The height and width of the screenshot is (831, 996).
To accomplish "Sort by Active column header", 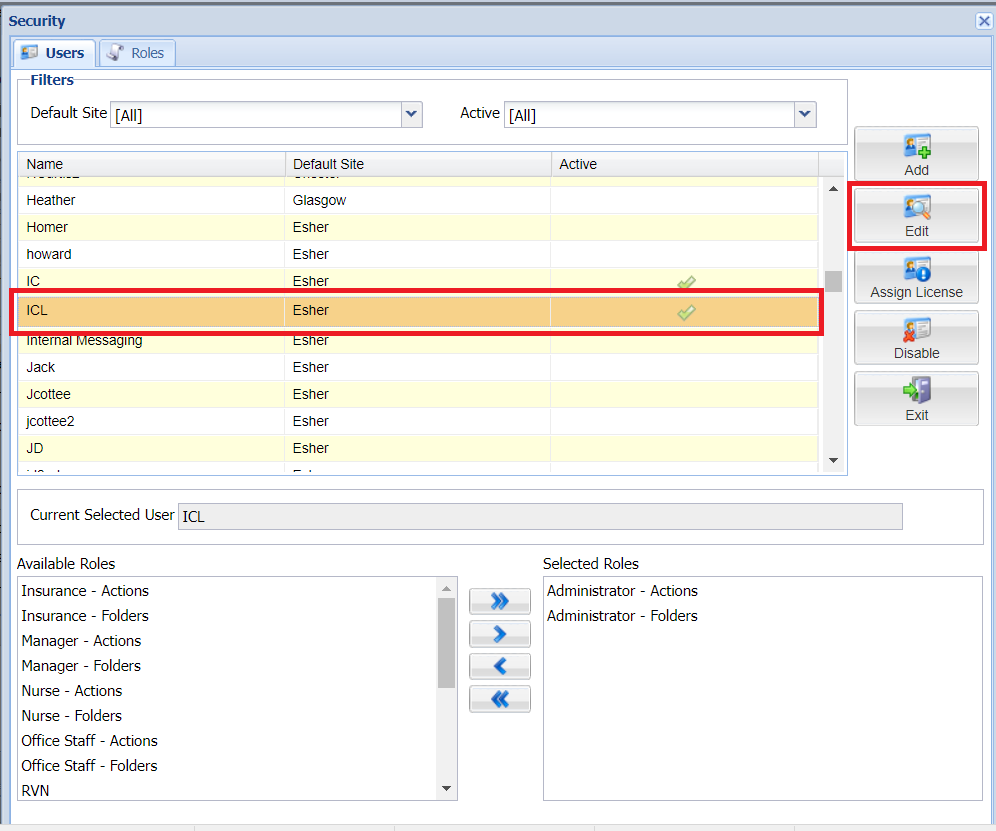I will click(685, 164).
